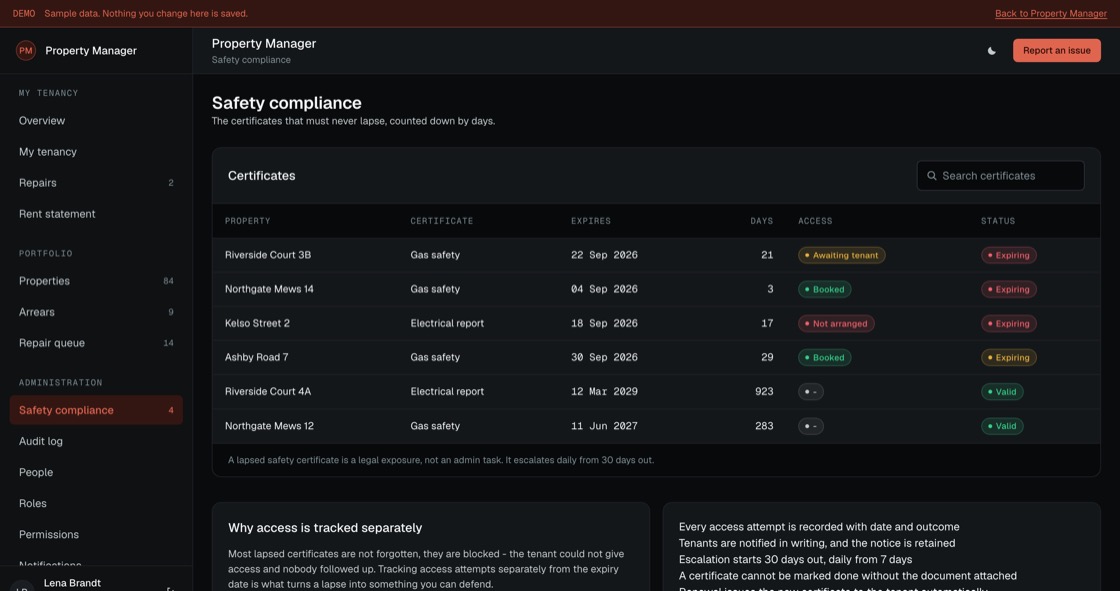Open the People page
Screen dimensions: 1120x591
click(x=96, y=472)
